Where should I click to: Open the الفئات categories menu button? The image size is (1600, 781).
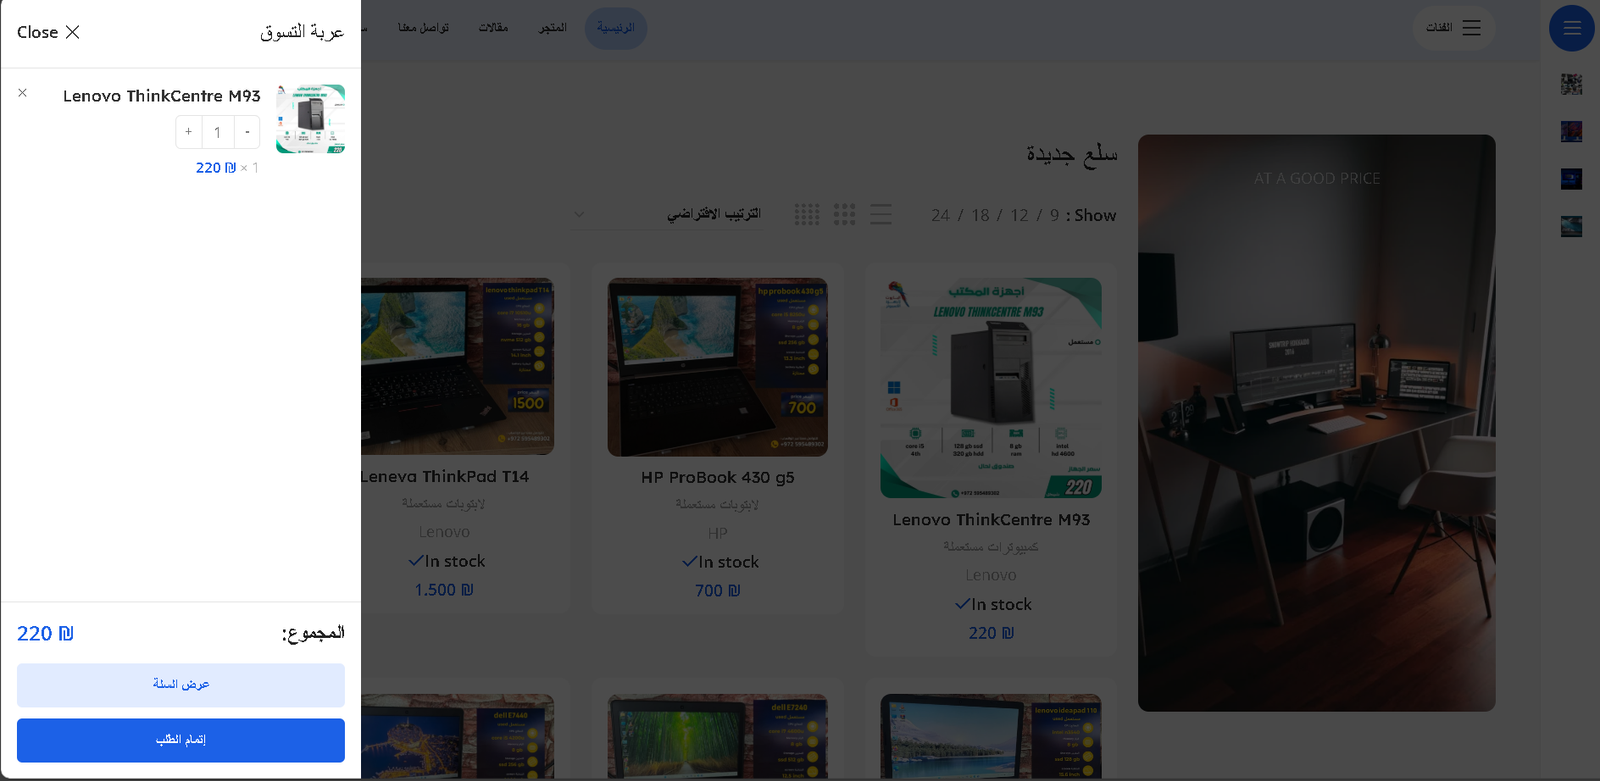(1454, 28)
